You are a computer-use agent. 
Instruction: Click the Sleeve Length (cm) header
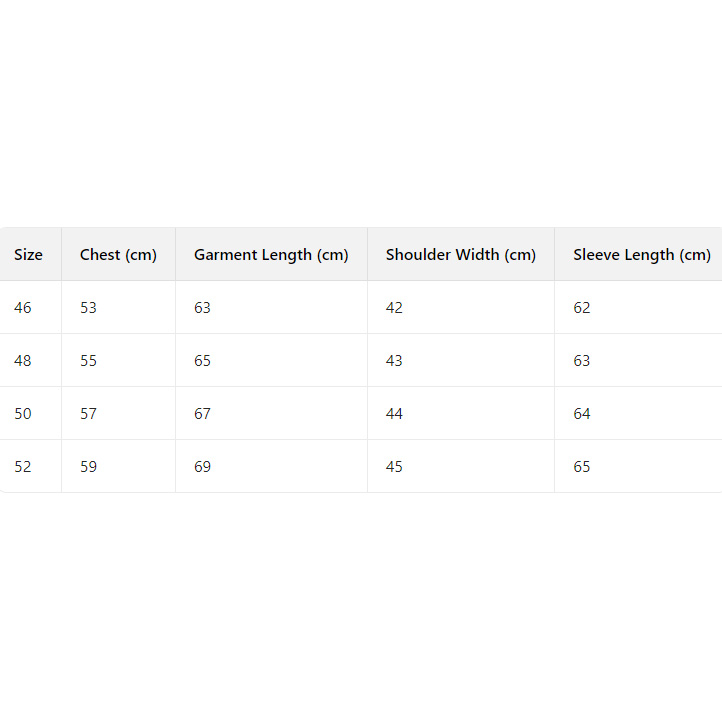(641, 255)
